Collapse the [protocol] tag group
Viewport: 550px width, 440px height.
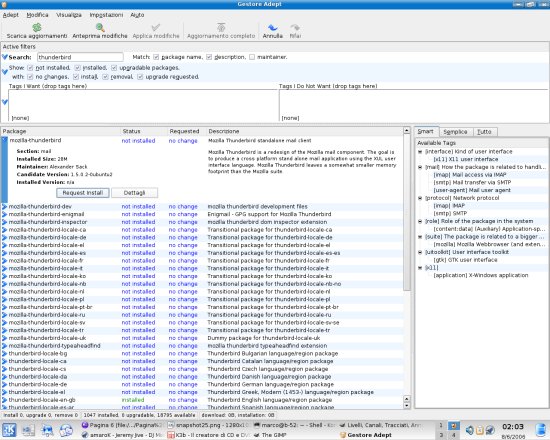(420, 198)
